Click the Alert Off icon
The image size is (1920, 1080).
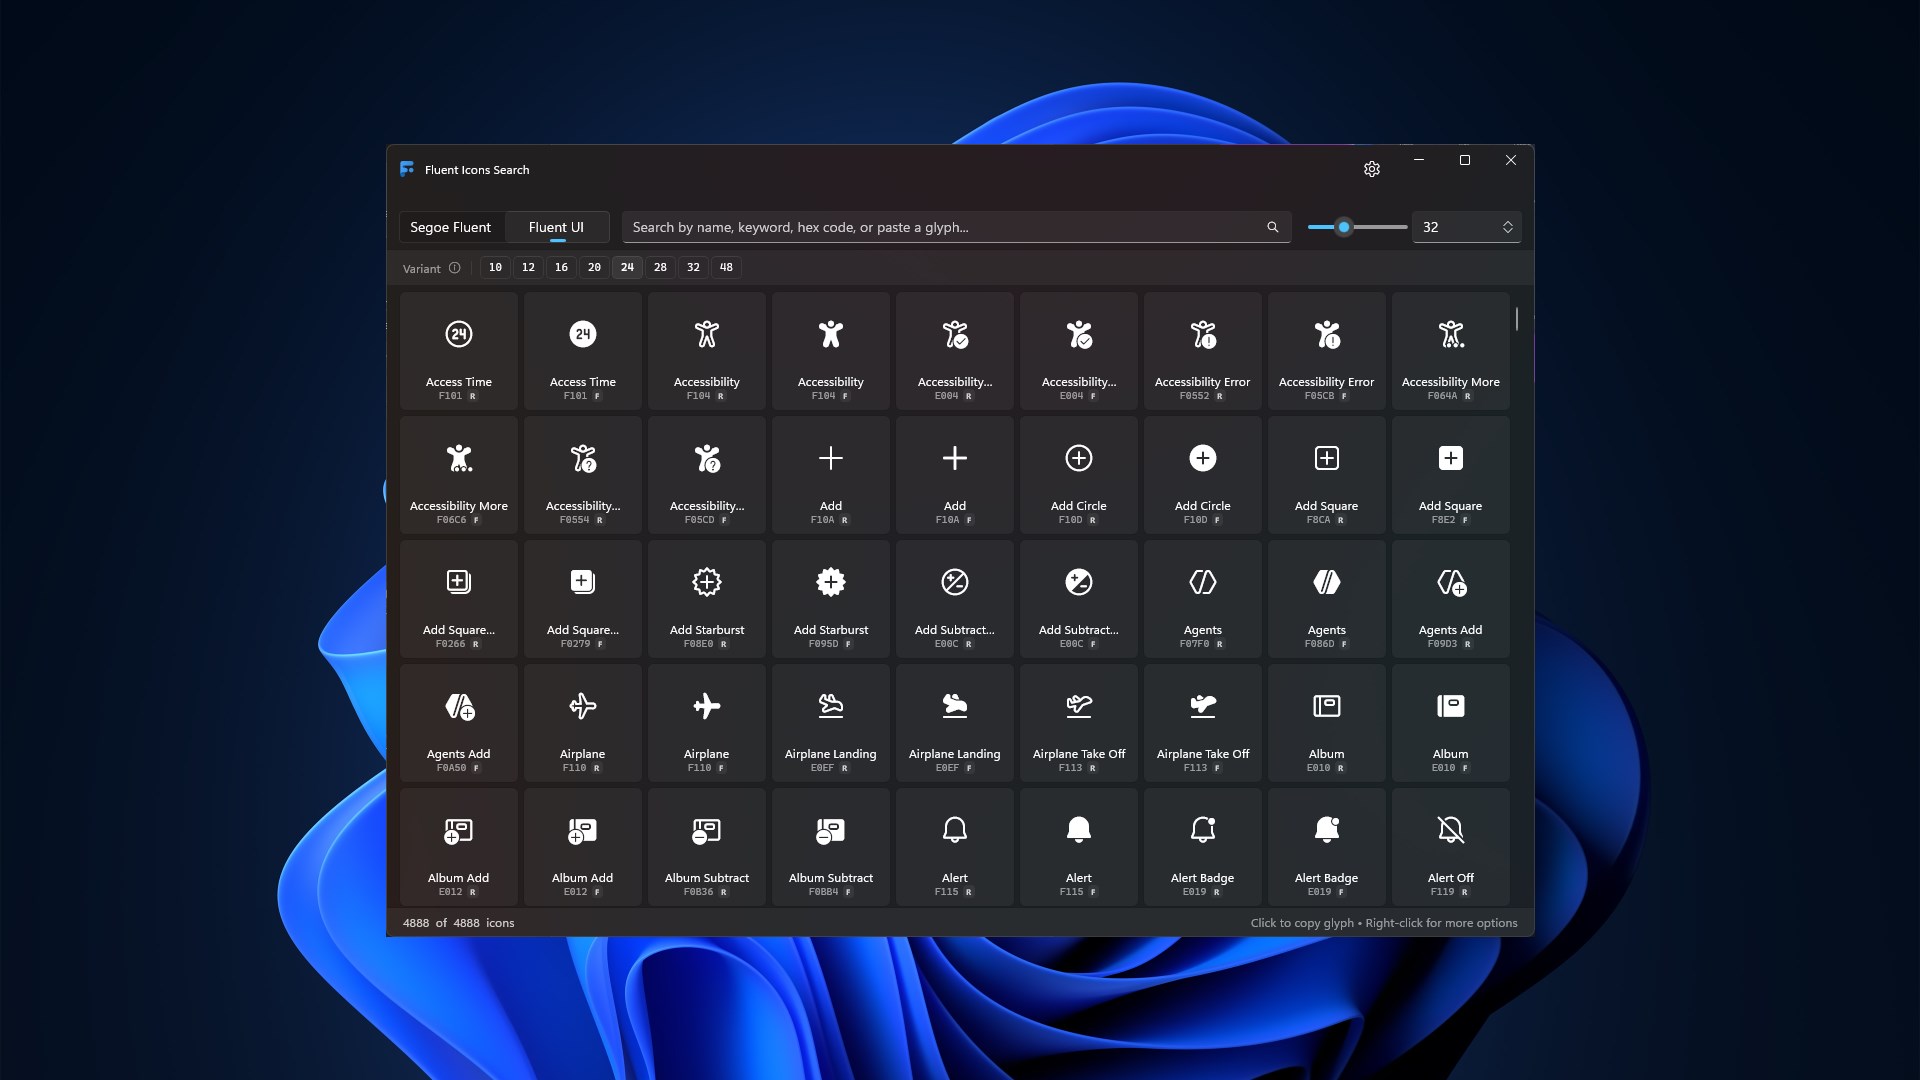(1451, 847)
